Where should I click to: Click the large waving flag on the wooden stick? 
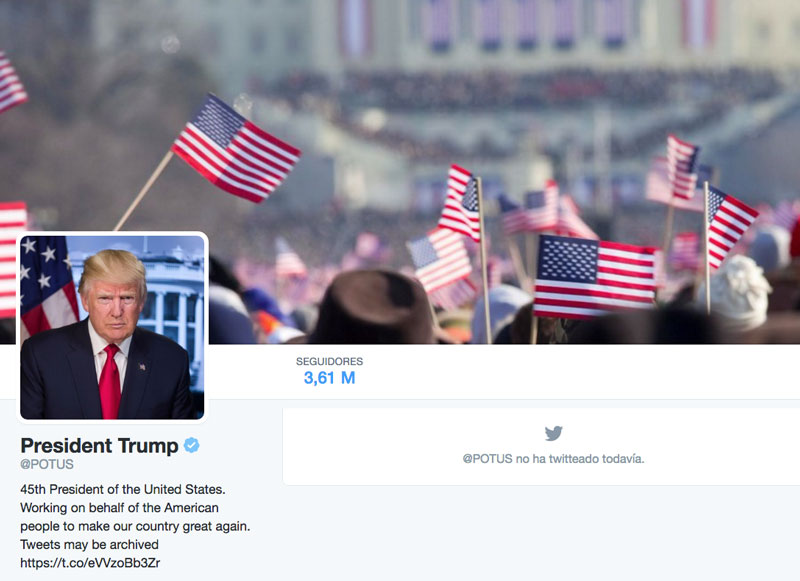(x=236, y=148)
